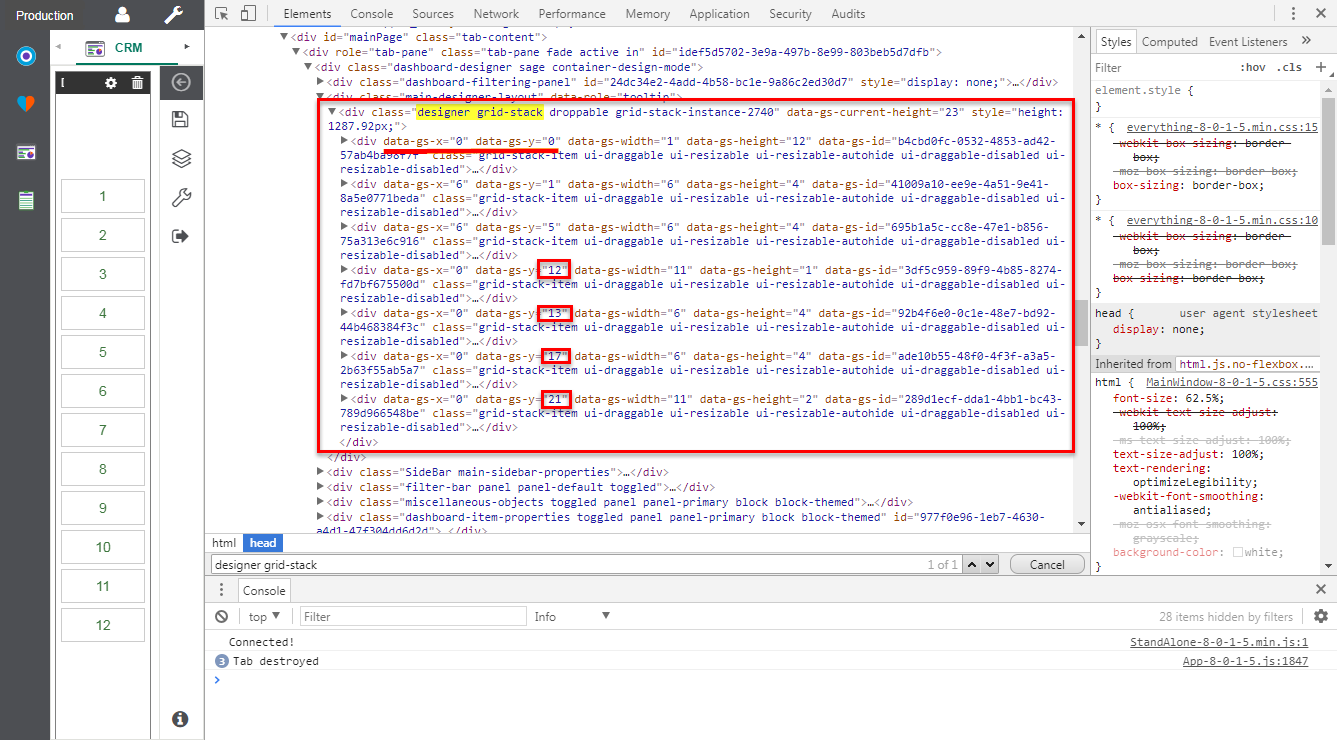
Task: Clear console with the block icon
Action: (222, 617)
